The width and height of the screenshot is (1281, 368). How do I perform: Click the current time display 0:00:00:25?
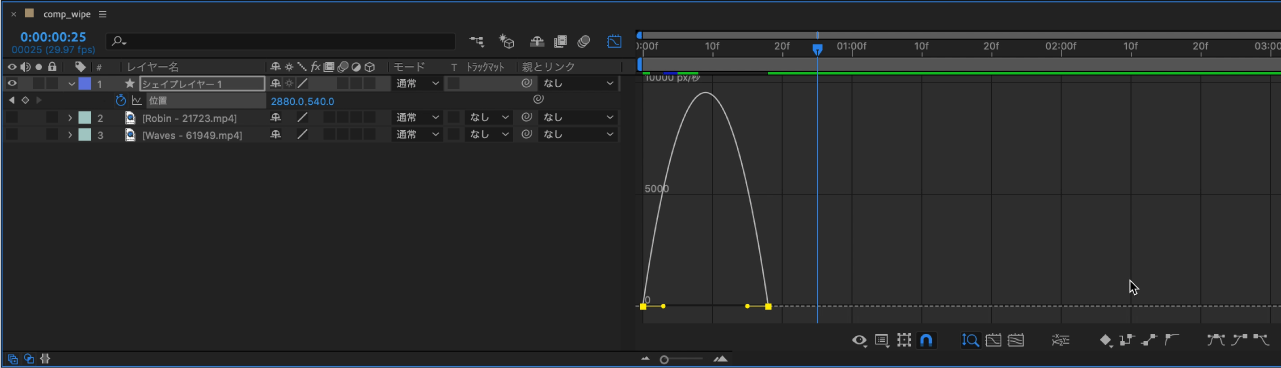pyautogui.click(x=53, y=37)
